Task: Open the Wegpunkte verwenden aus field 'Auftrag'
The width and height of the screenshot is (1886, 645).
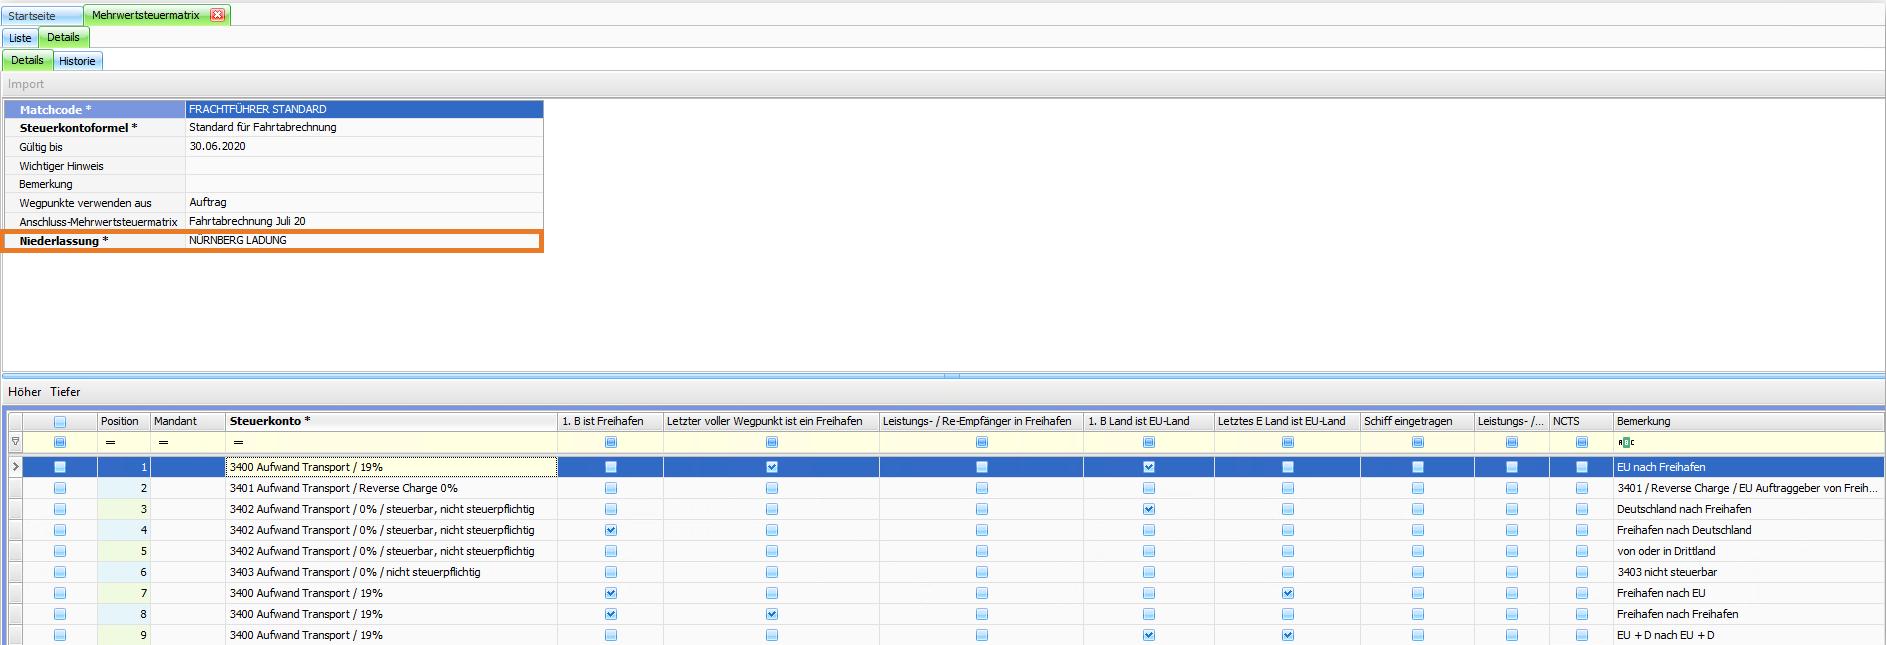Action: point(364,202)
